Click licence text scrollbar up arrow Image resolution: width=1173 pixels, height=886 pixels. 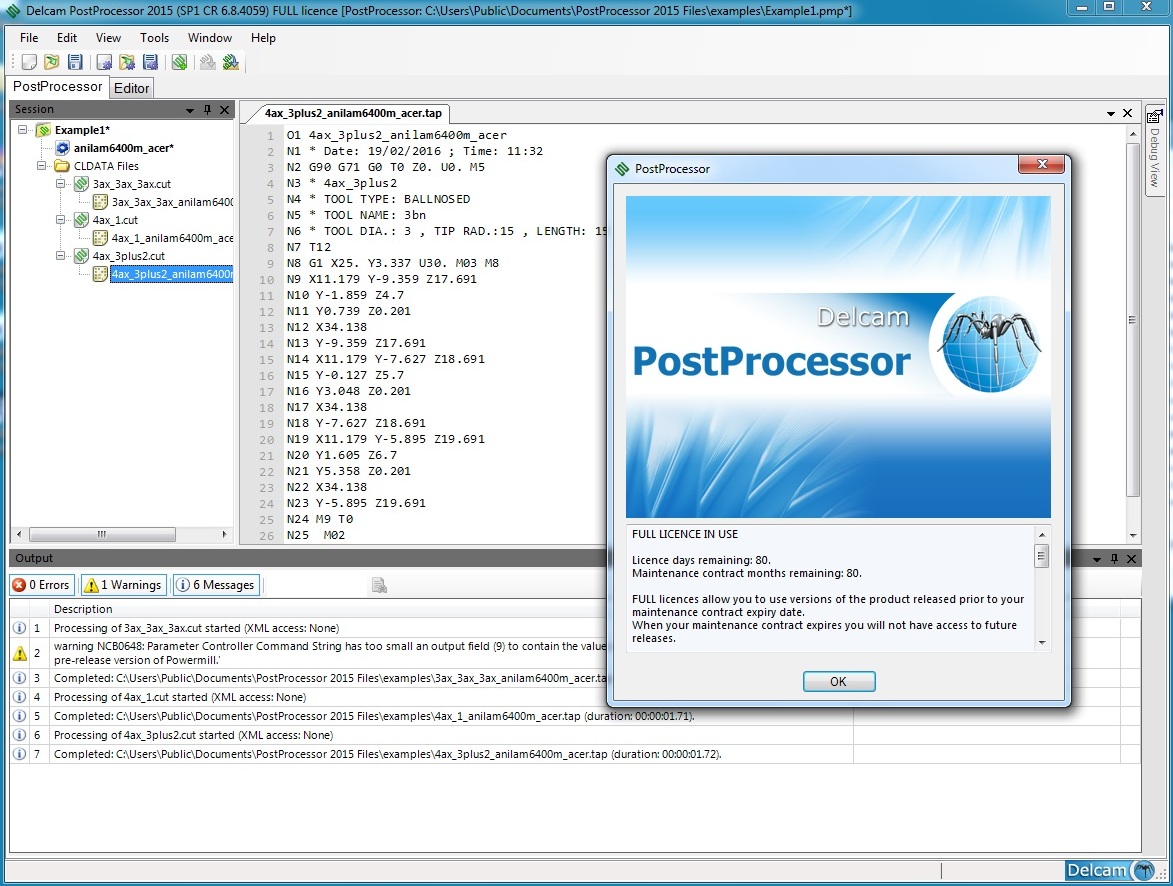(1041, 534)
